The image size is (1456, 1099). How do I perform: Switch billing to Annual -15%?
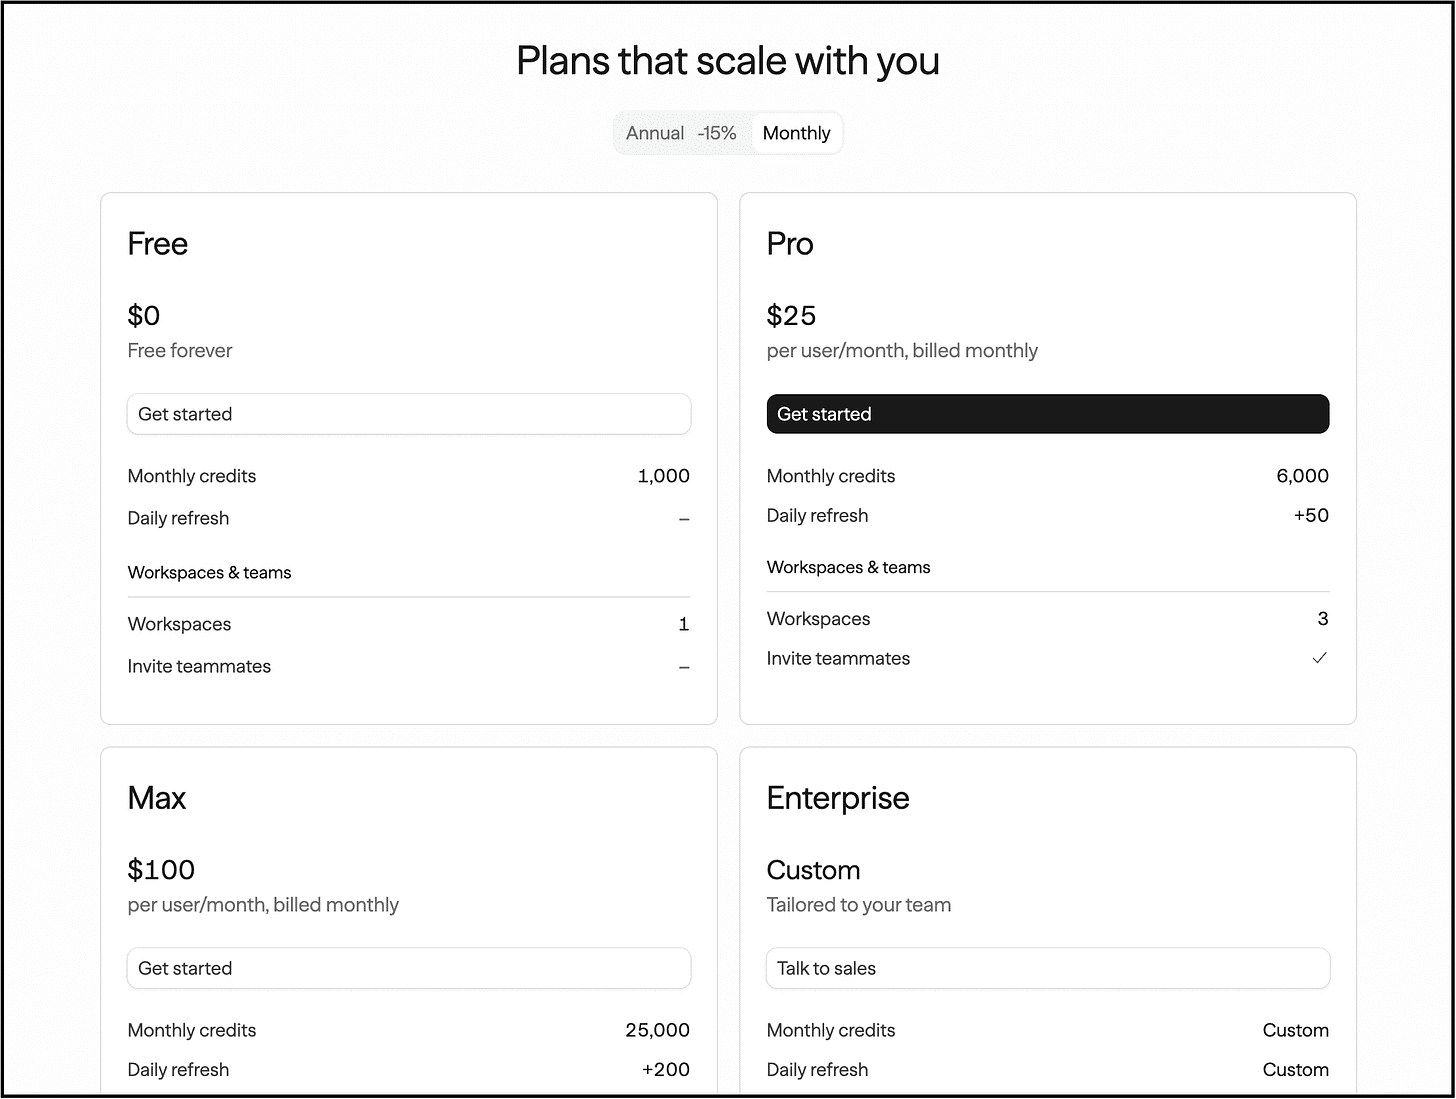[x=682, y=133]
